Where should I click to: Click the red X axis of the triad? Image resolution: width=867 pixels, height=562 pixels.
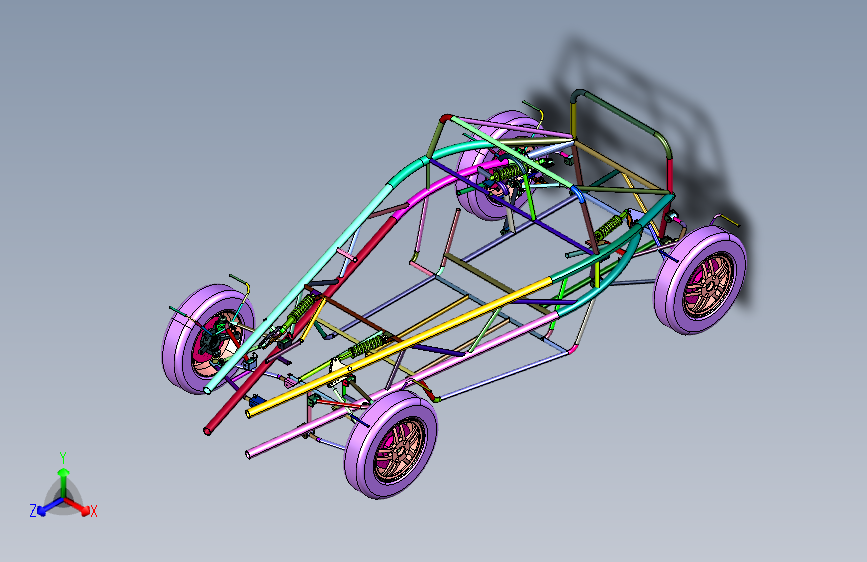78,506
